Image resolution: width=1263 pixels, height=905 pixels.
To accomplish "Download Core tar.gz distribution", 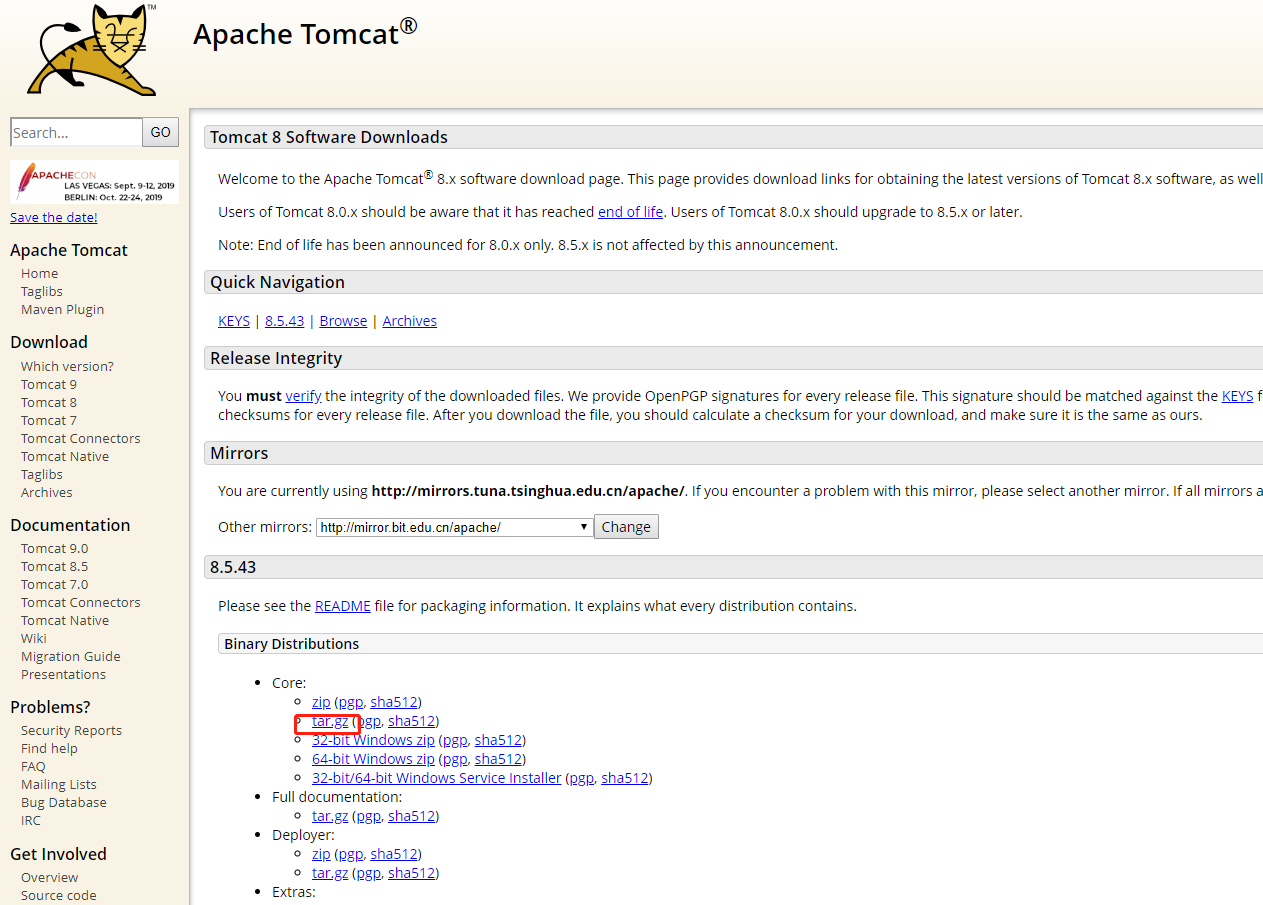I will coord(330,721).
